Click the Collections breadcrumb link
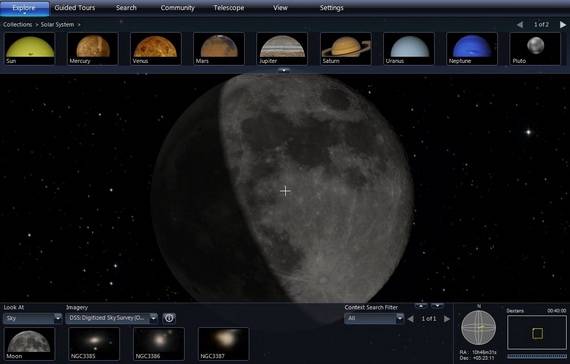Screen dimensions: 570x364 click(x=17, y=24)
